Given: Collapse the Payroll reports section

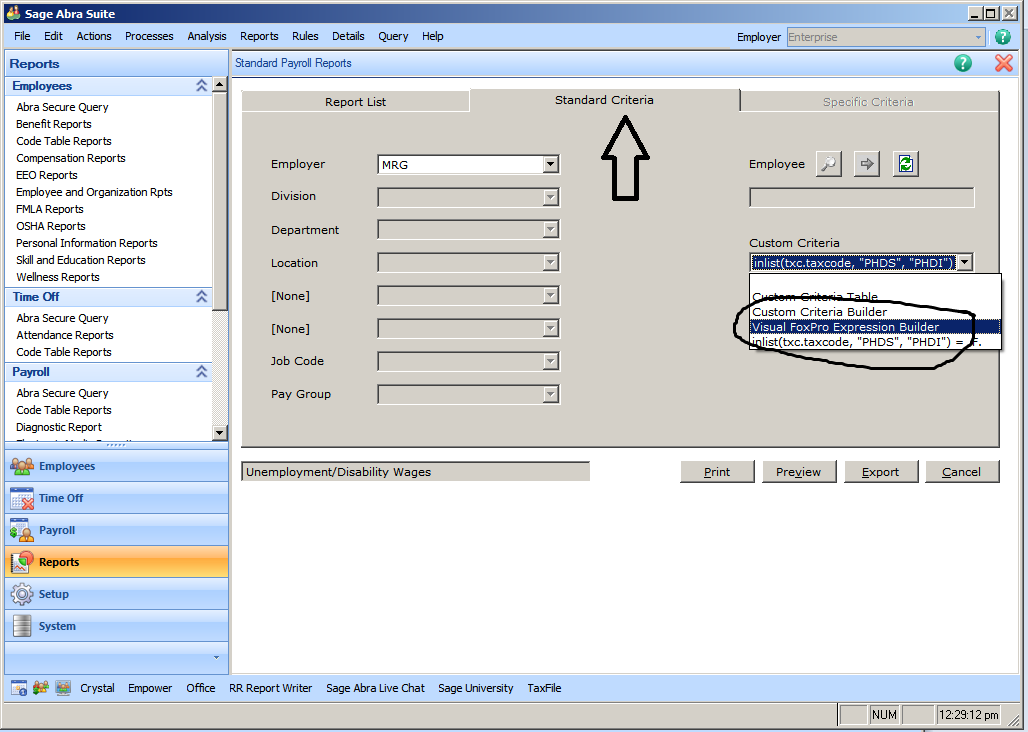Looking at the screenshot, I should pyautogui.click(x=201, y=372).
